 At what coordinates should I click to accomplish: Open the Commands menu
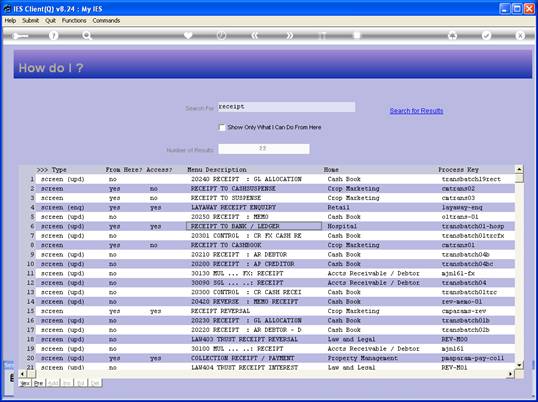point(106,21)
